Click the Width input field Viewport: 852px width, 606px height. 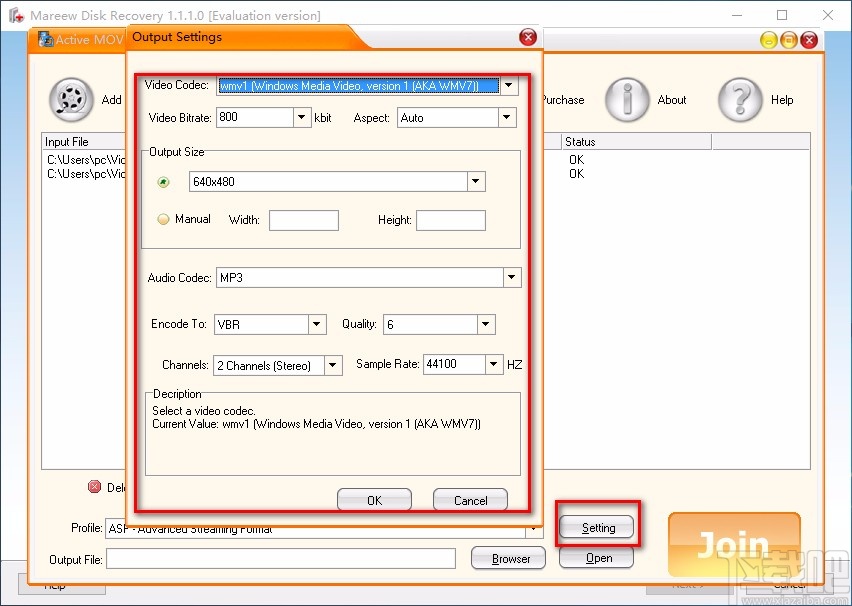304,221
